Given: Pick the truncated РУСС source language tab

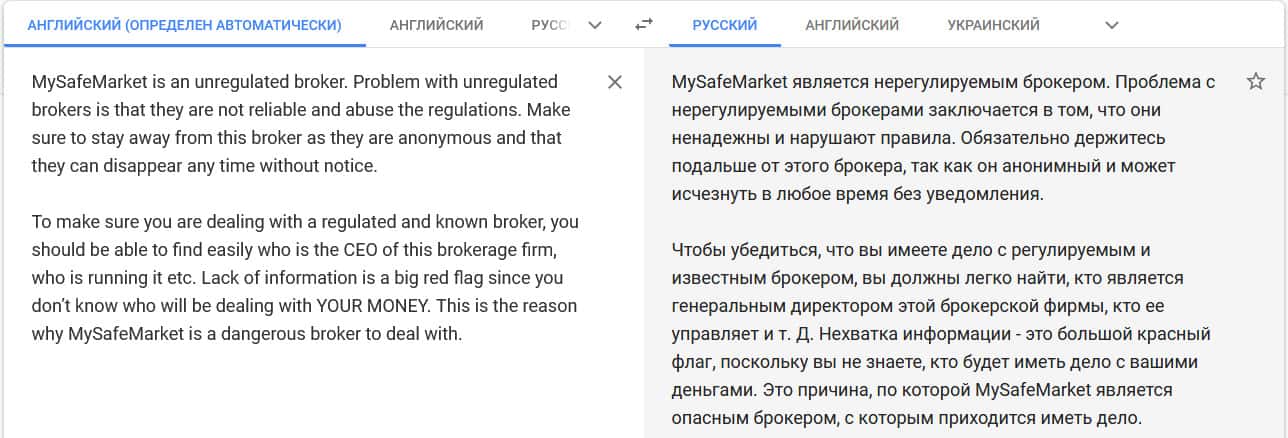Looking at the screenshot, I should pyautogui.click(x=550, y=25).
